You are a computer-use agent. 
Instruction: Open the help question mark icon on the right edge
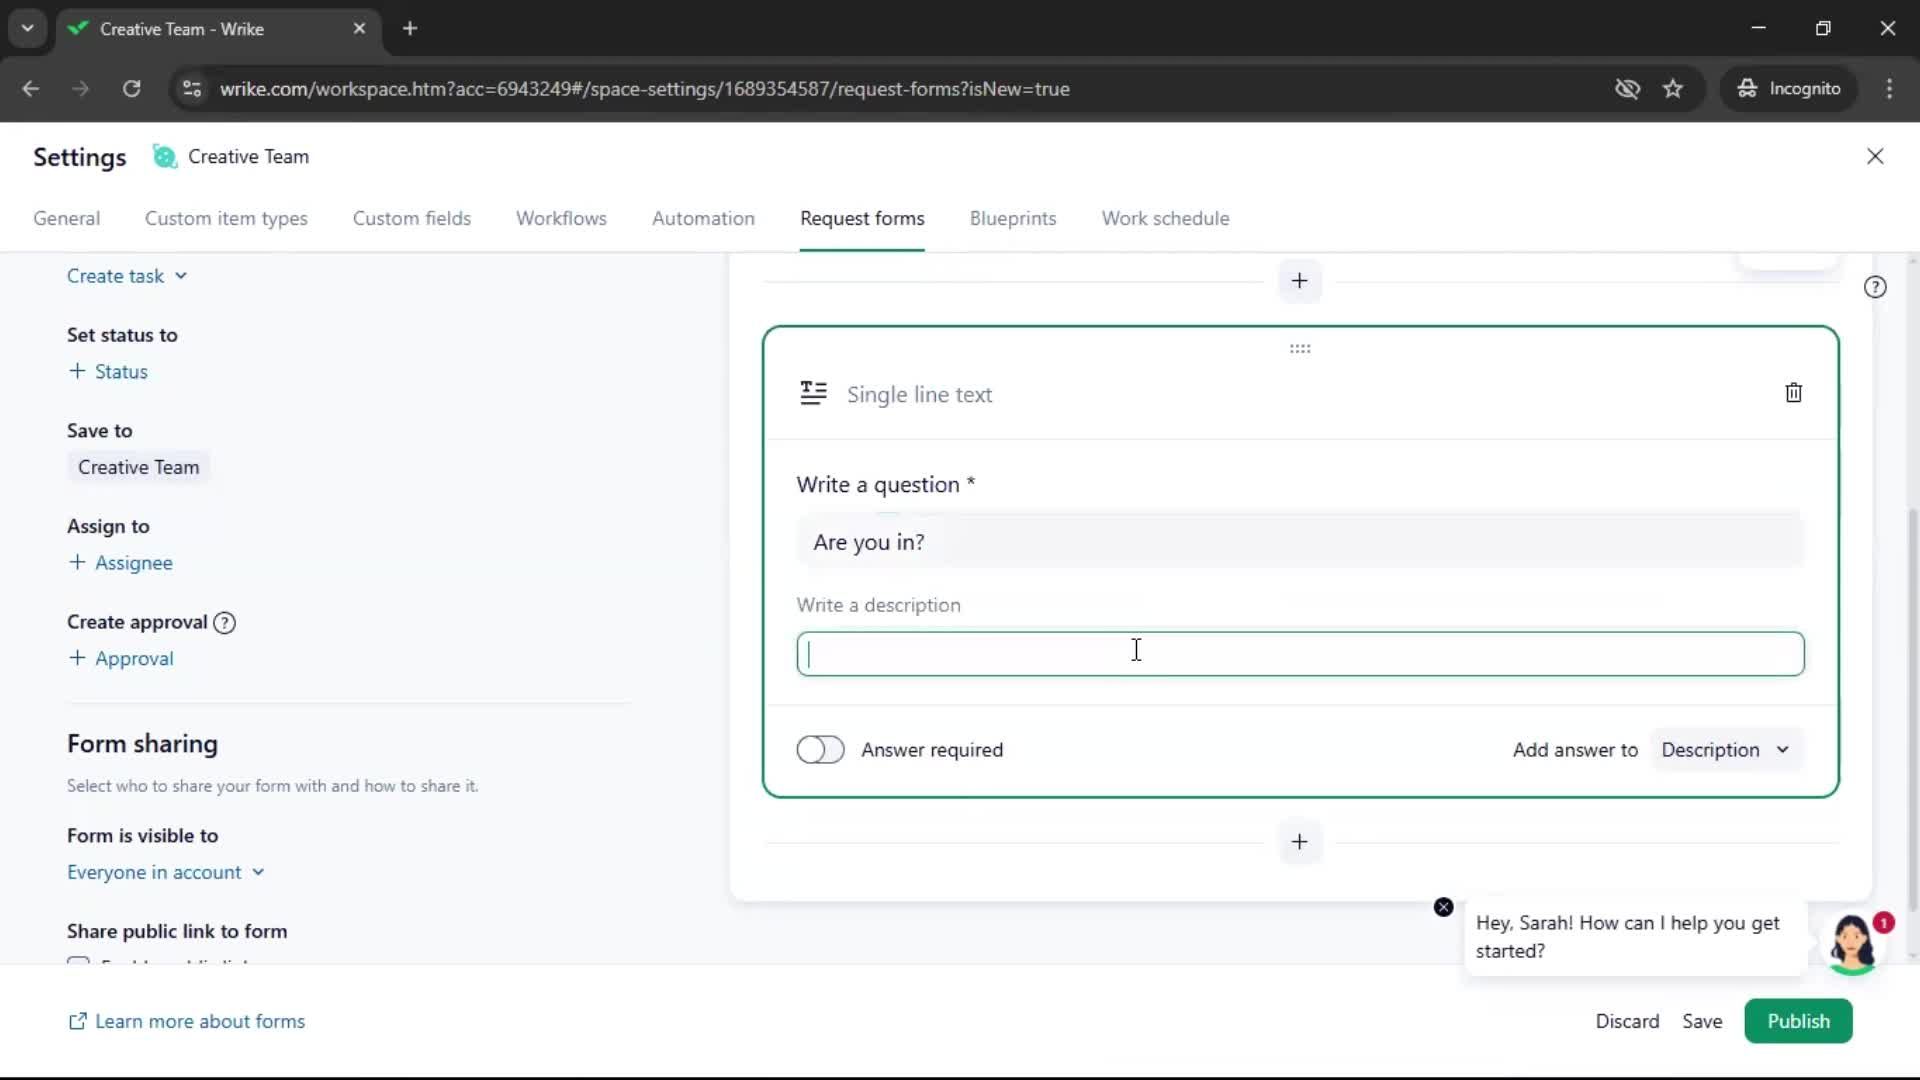pyautogui.click(x=1875, y=288)
